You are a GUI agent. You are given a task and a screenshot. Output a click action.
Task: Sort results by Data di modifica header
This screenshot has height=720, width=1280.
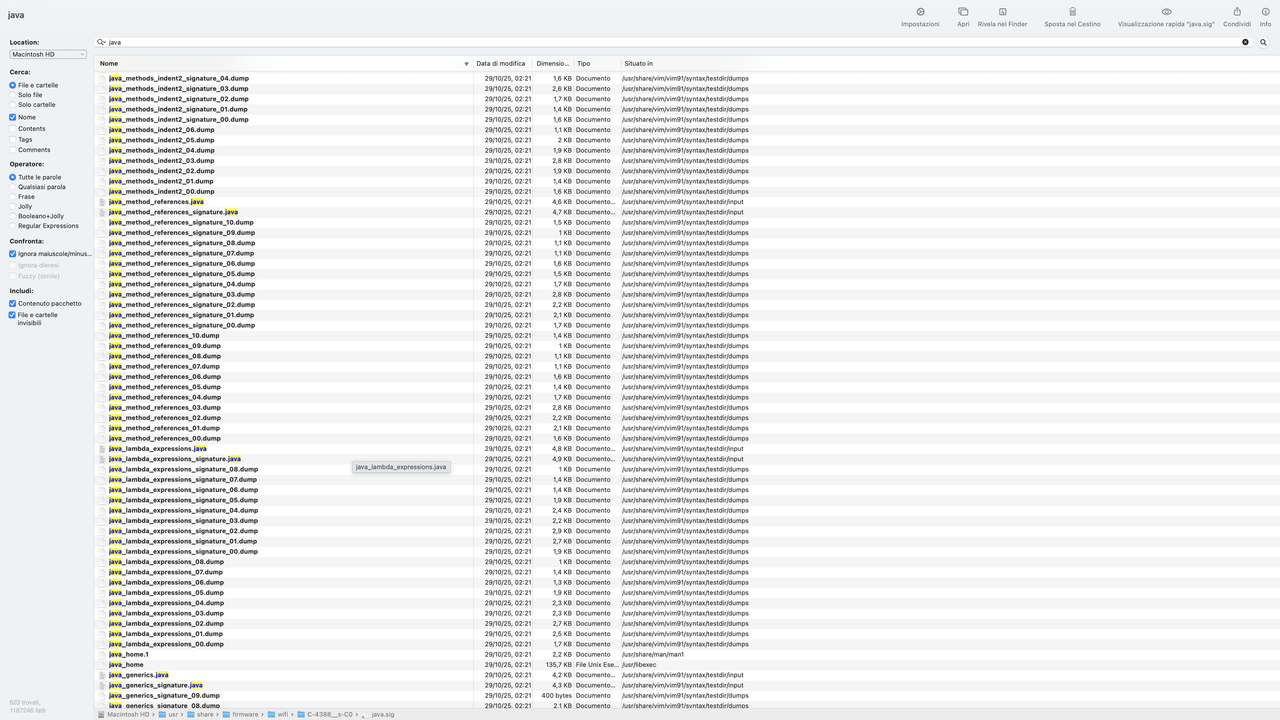498,63
